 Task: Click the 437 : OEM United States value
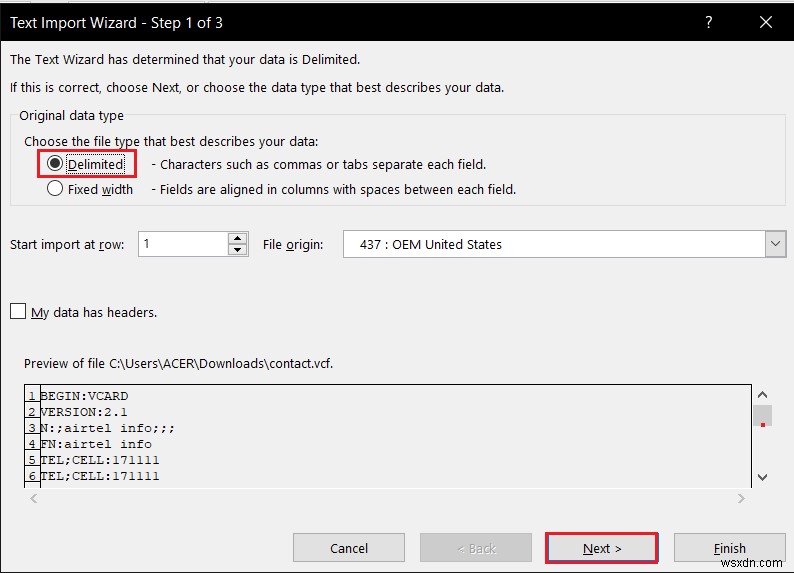coord(430,244)
